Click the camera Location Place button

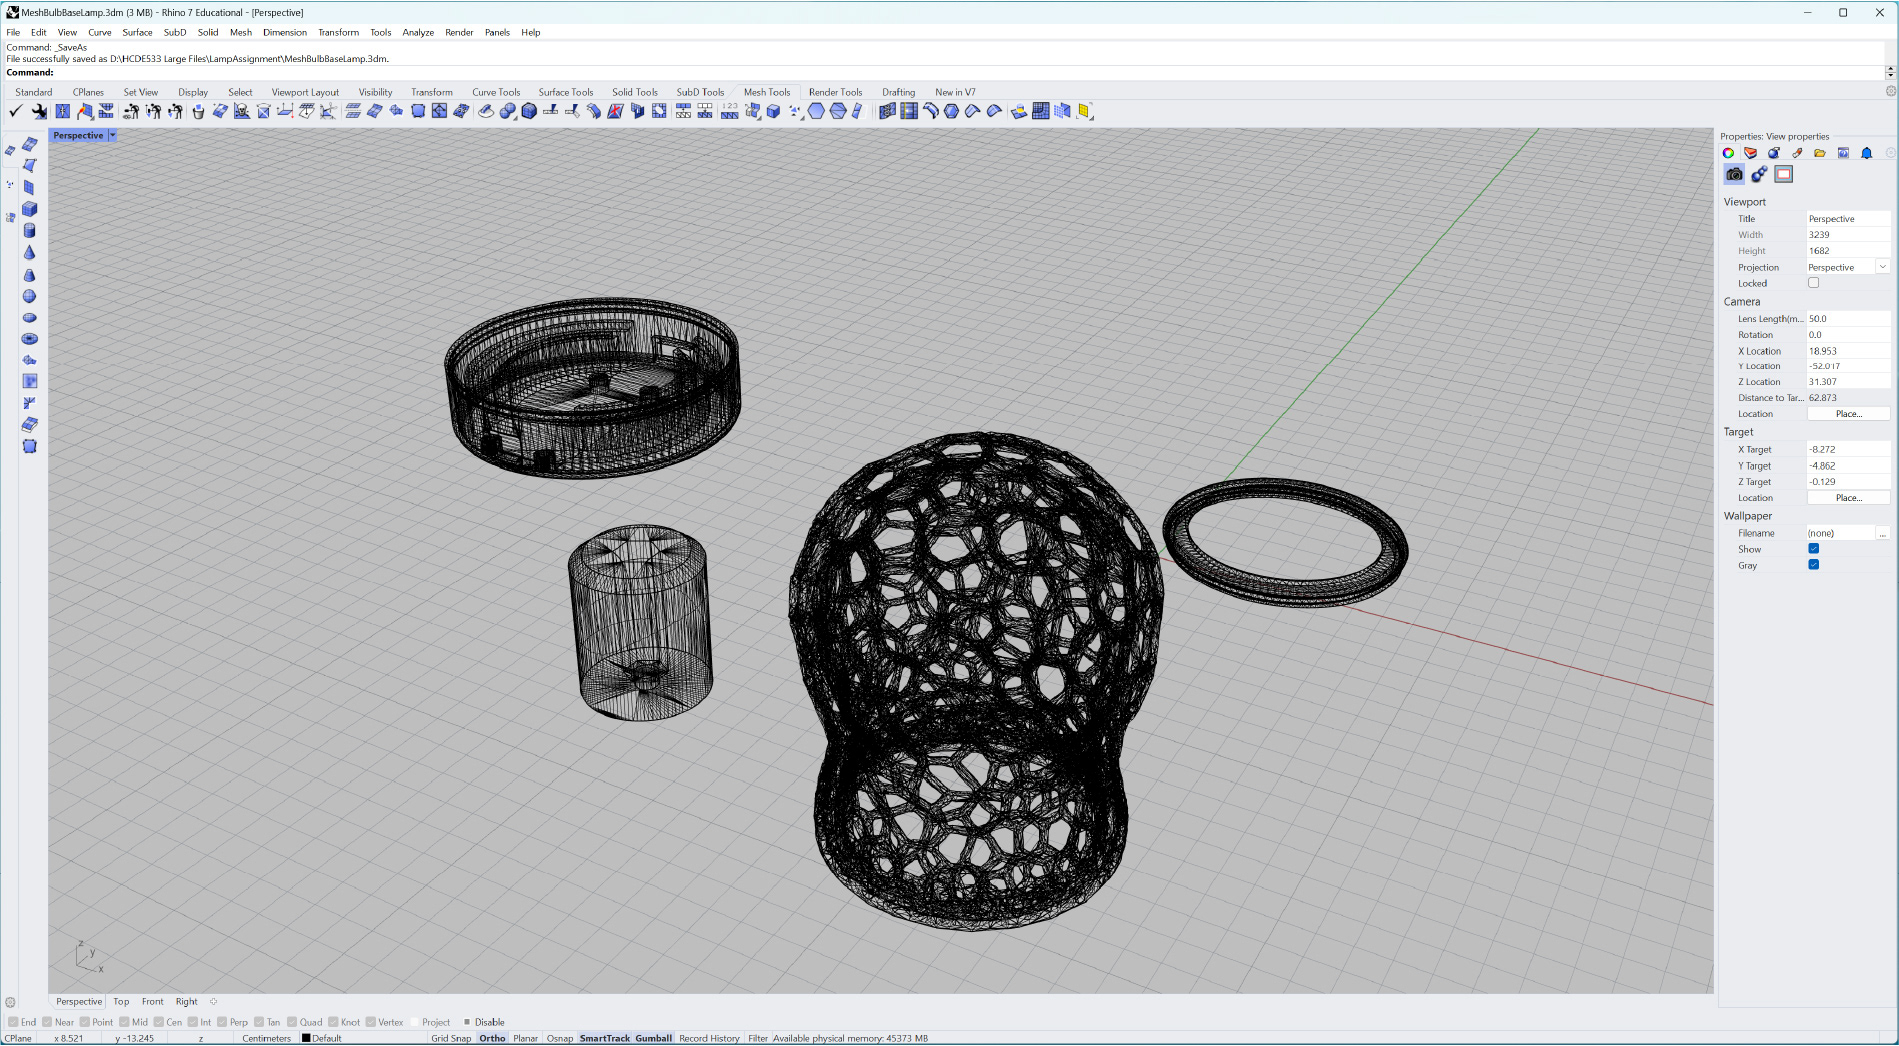click(x=1848, y=414)
